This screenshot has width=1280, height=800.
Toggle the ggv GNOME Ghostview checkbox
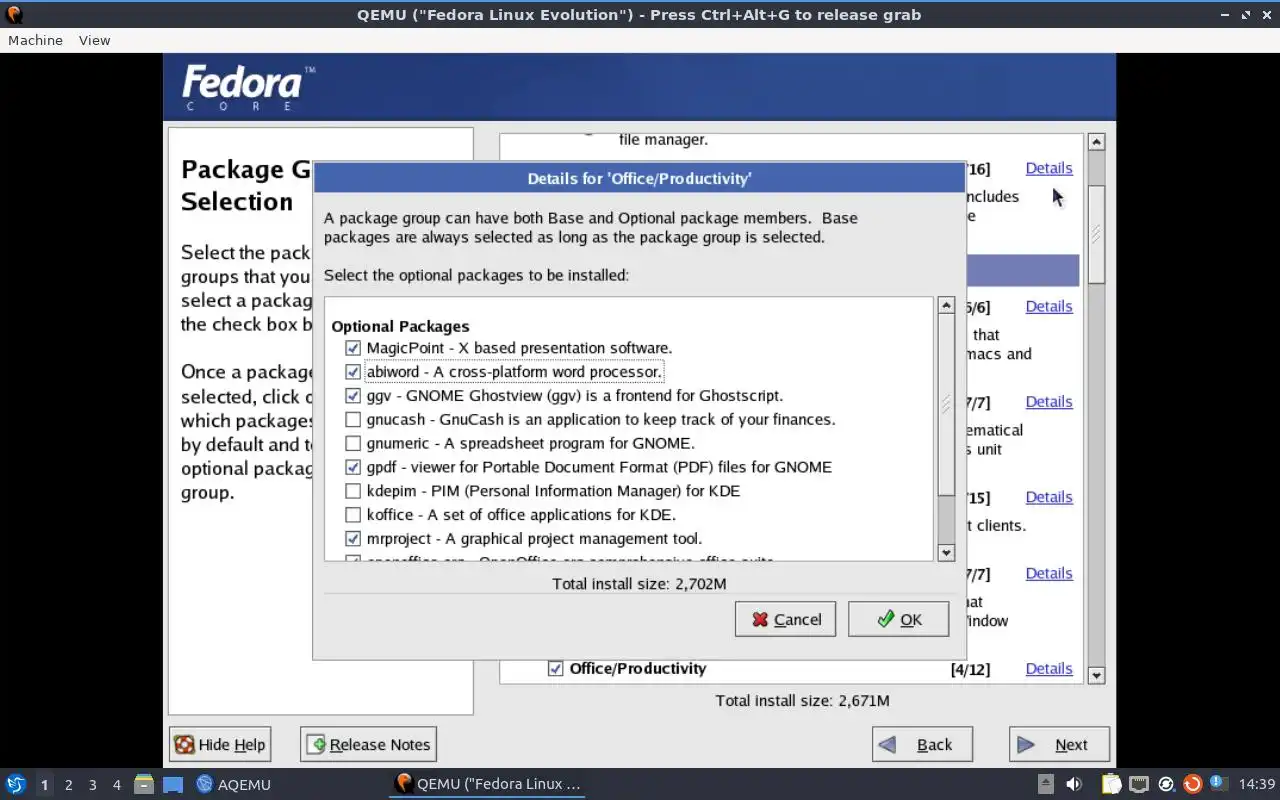click(353, 396)
